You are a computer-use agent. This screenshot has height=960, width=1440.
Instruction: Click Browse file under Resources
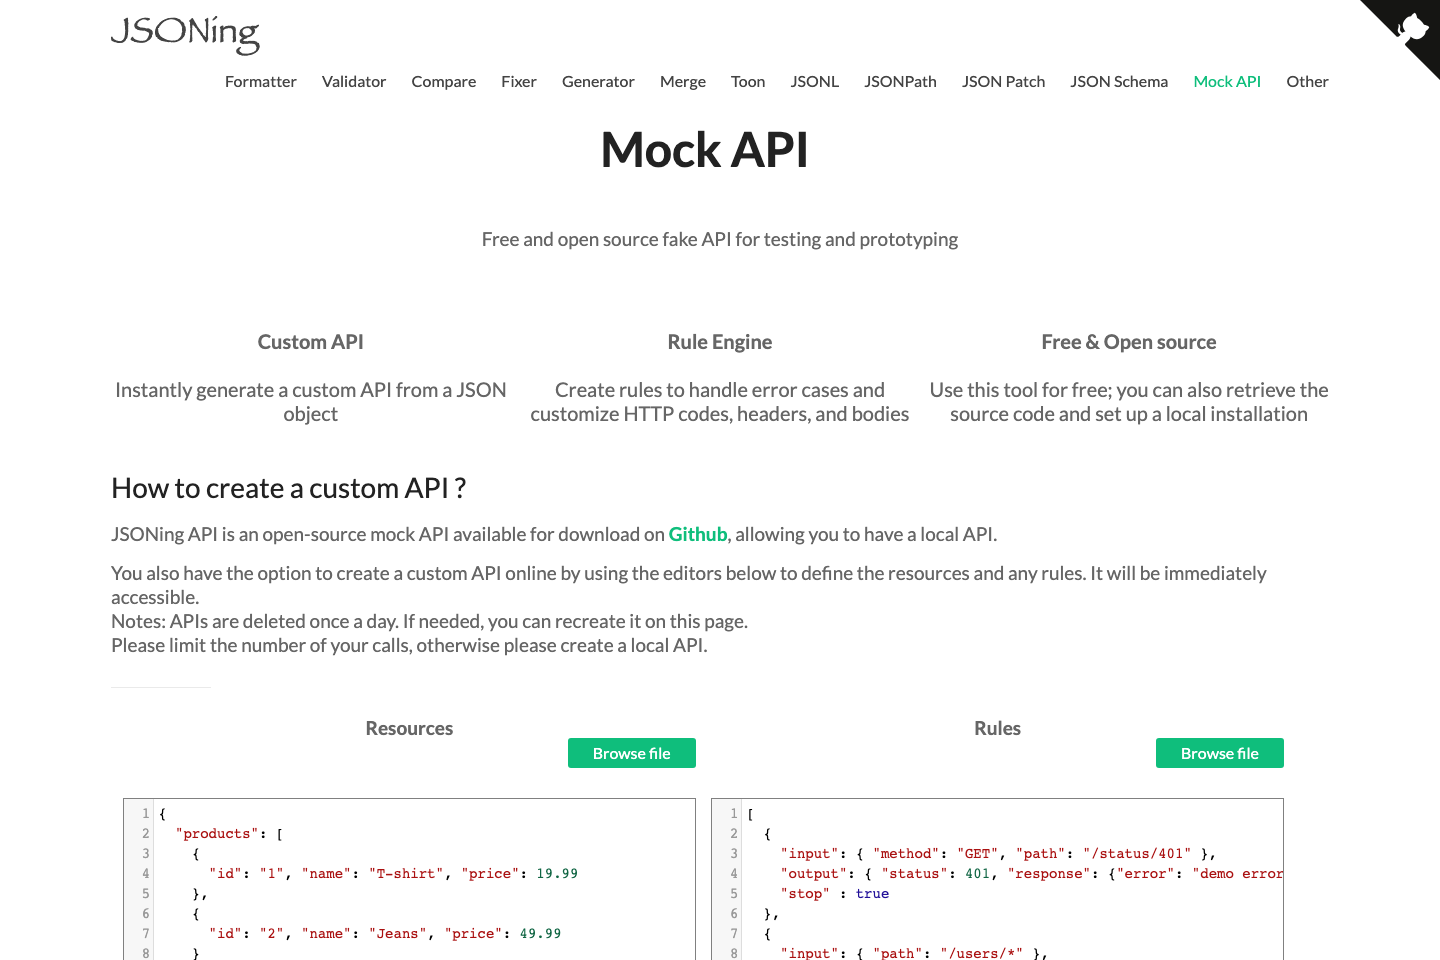tap(631, 753)
